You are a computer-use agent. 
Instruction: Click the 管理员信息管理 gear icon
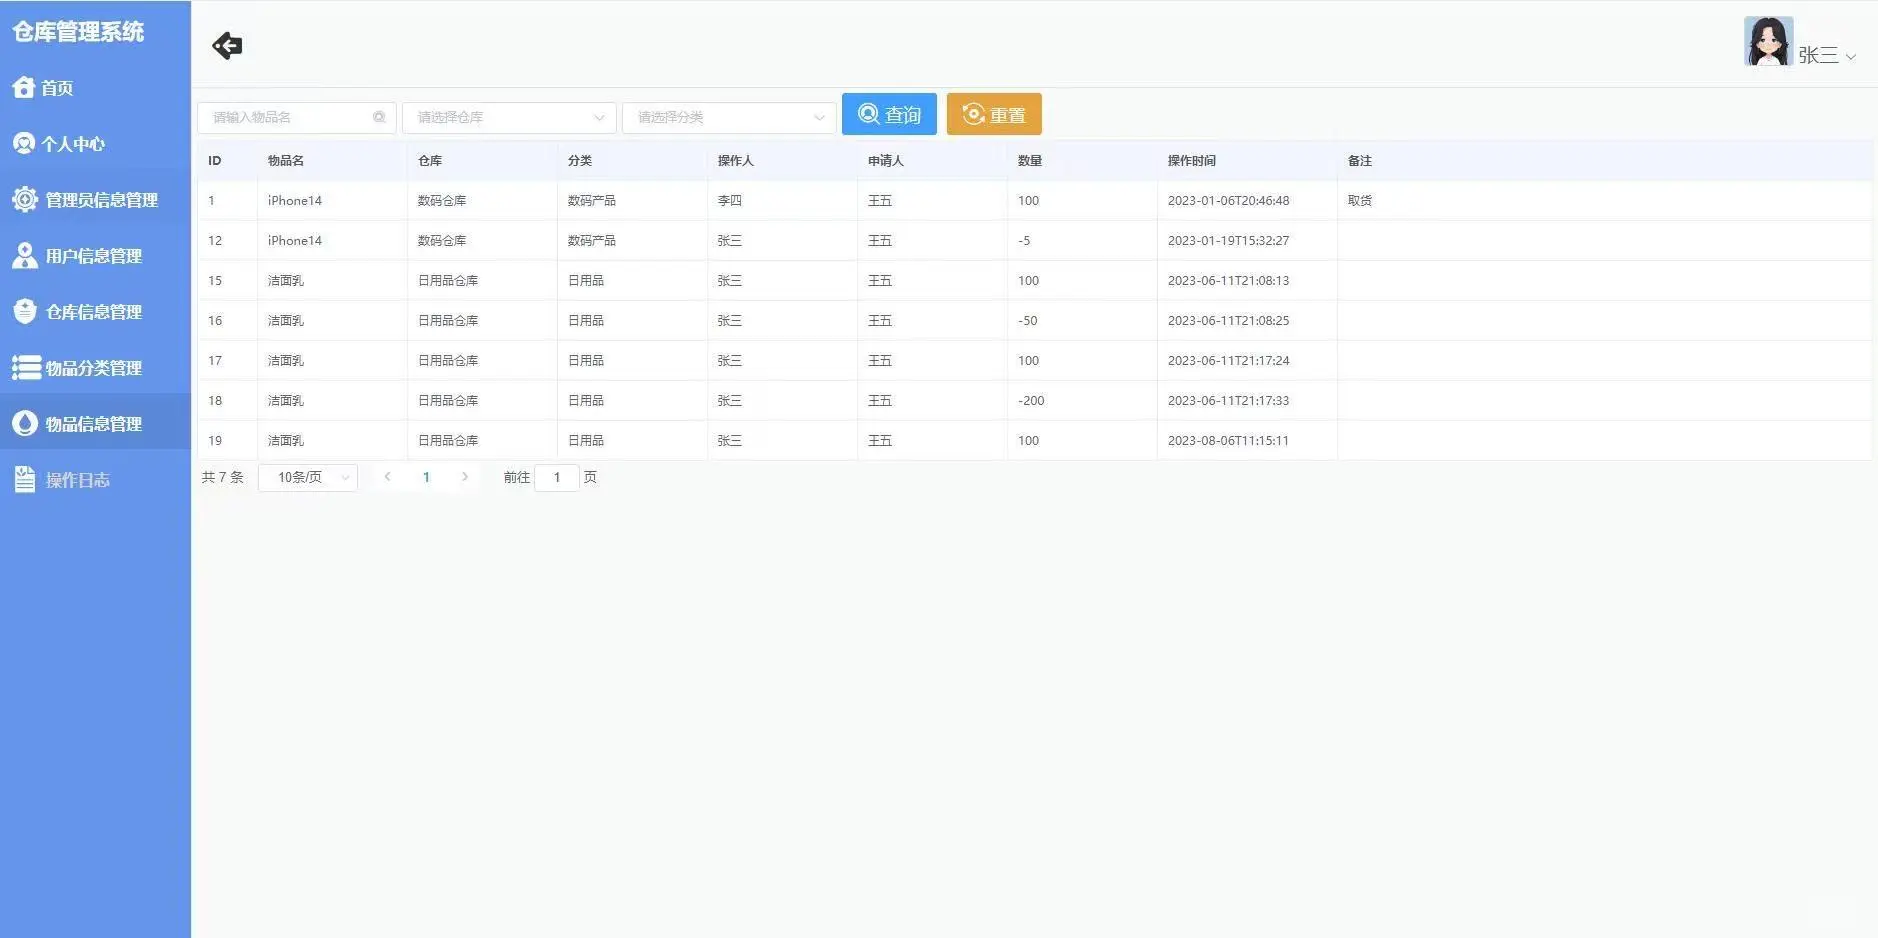tap(24, 198)
